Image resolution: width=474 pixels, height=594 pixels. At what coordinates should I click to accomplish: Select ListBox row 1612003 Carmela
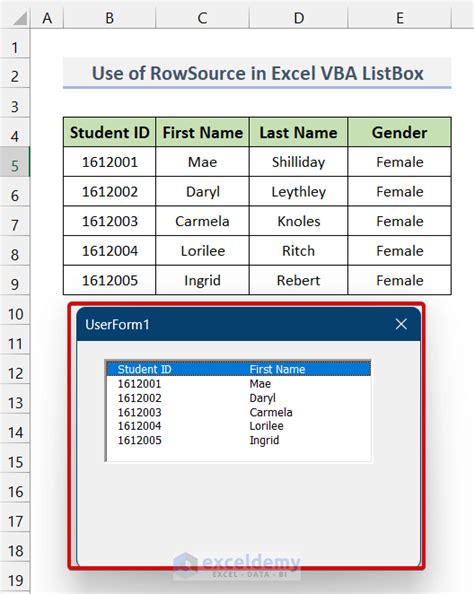click(x=239, y=412)
